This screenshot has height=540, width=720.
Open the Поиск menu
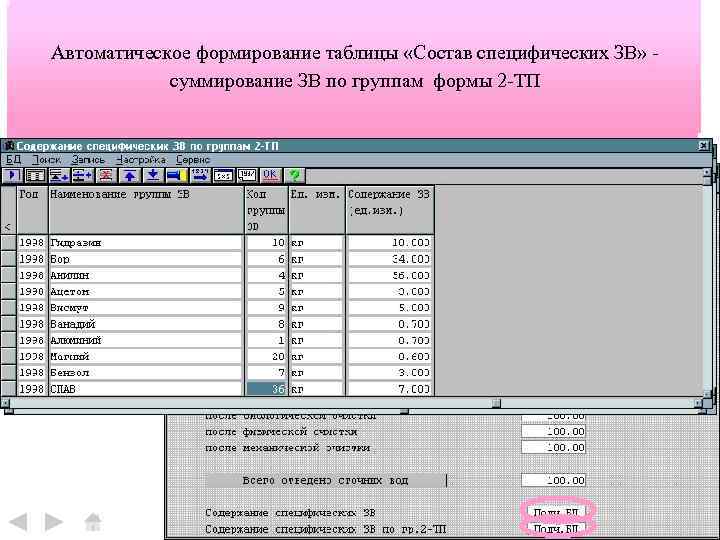46,160
